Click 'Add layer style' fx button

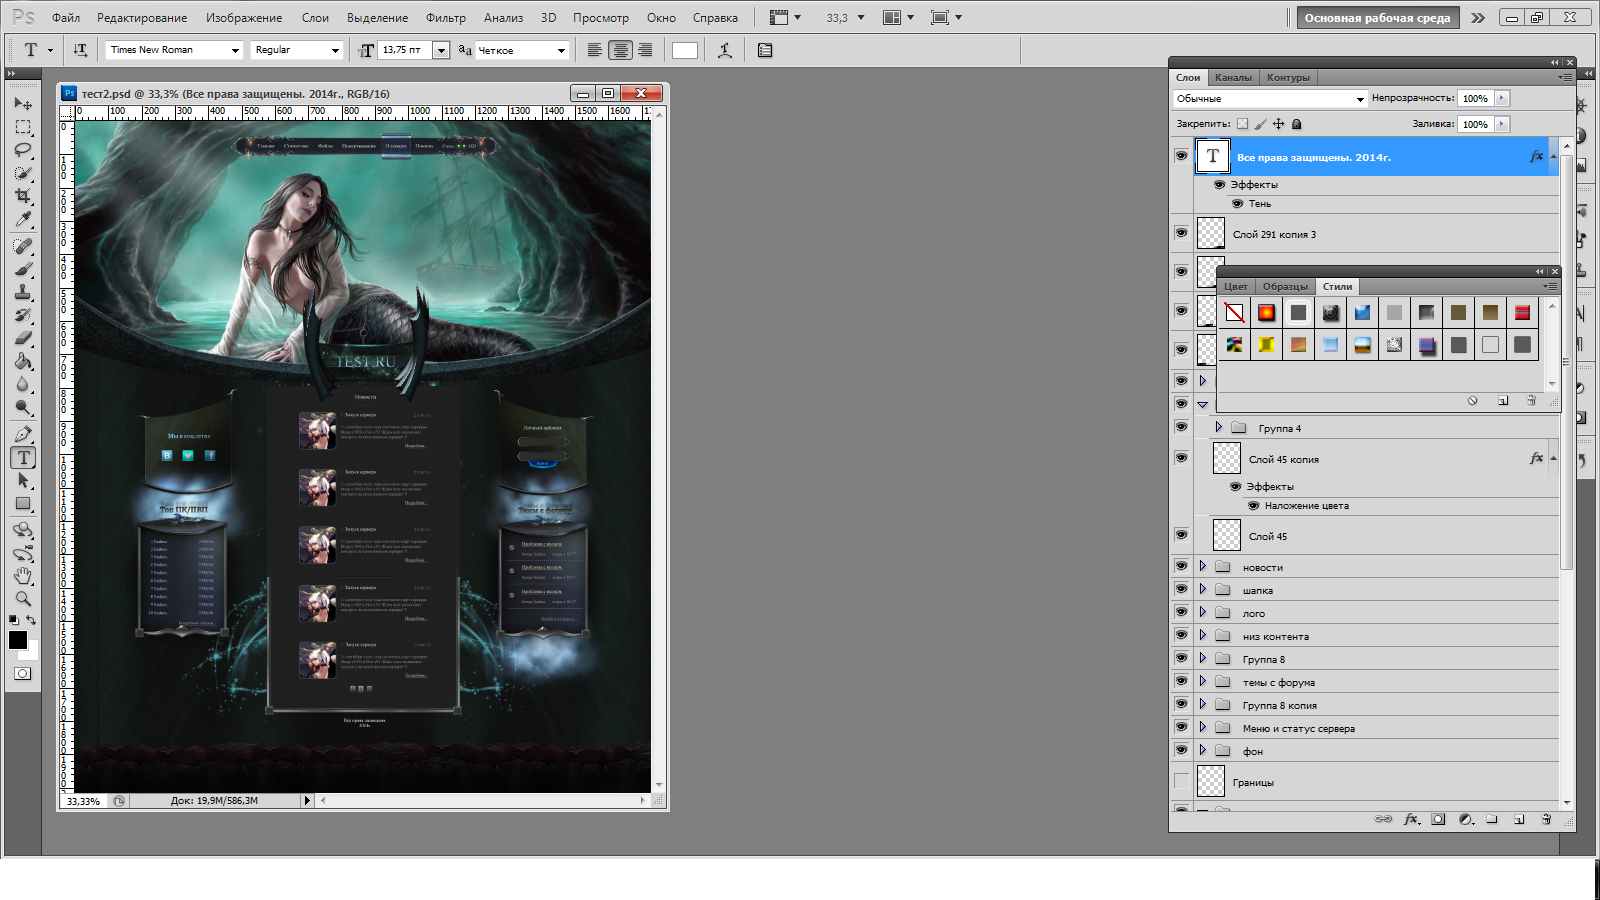(x=1411, y=819)
